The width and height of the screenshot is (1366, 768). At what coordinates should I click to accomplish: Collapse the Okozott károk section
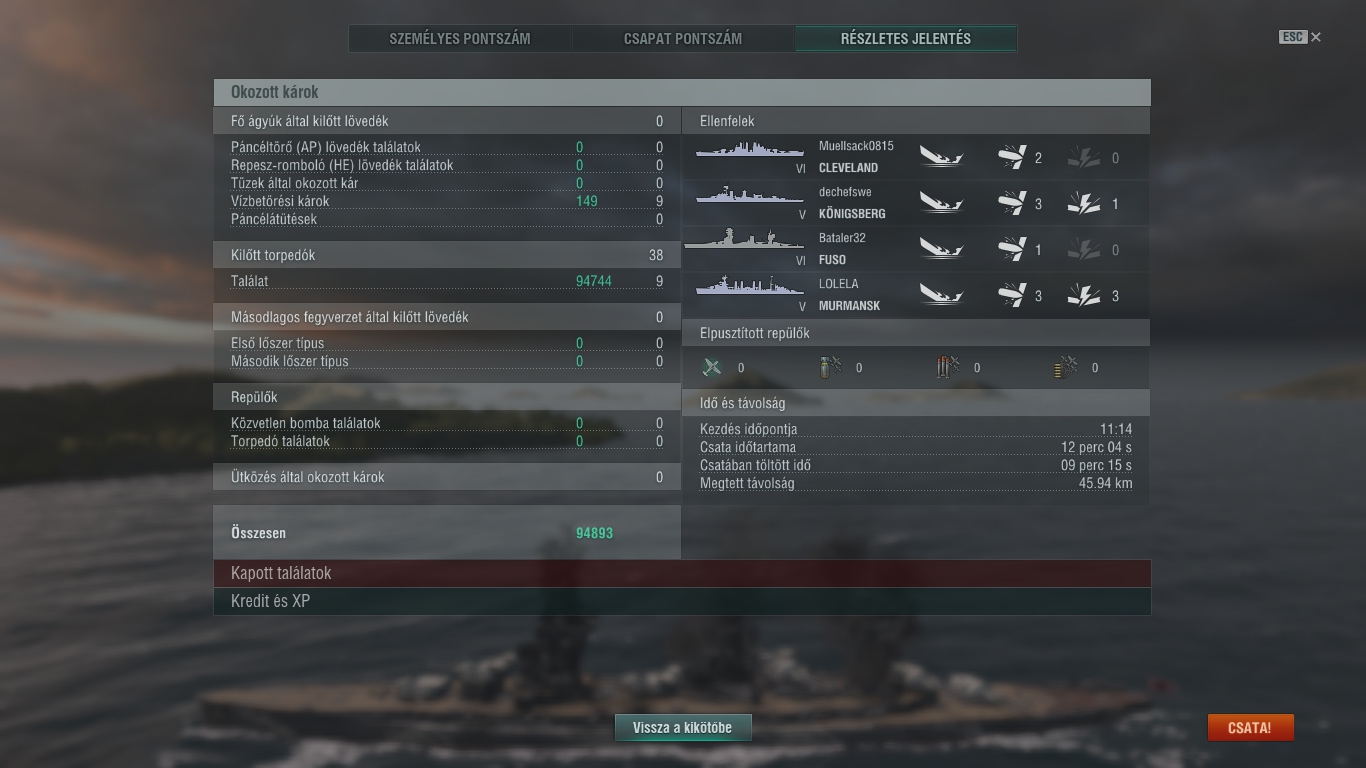(x=682, y=92)
